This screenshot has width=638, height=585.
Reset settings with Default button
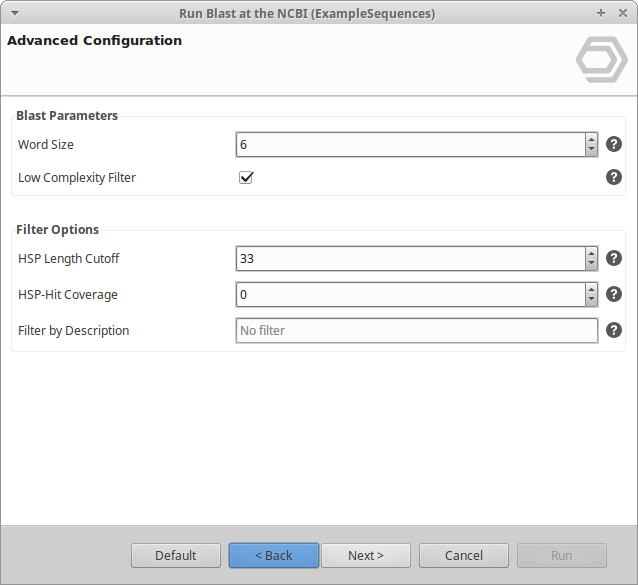tap(175, 555)
